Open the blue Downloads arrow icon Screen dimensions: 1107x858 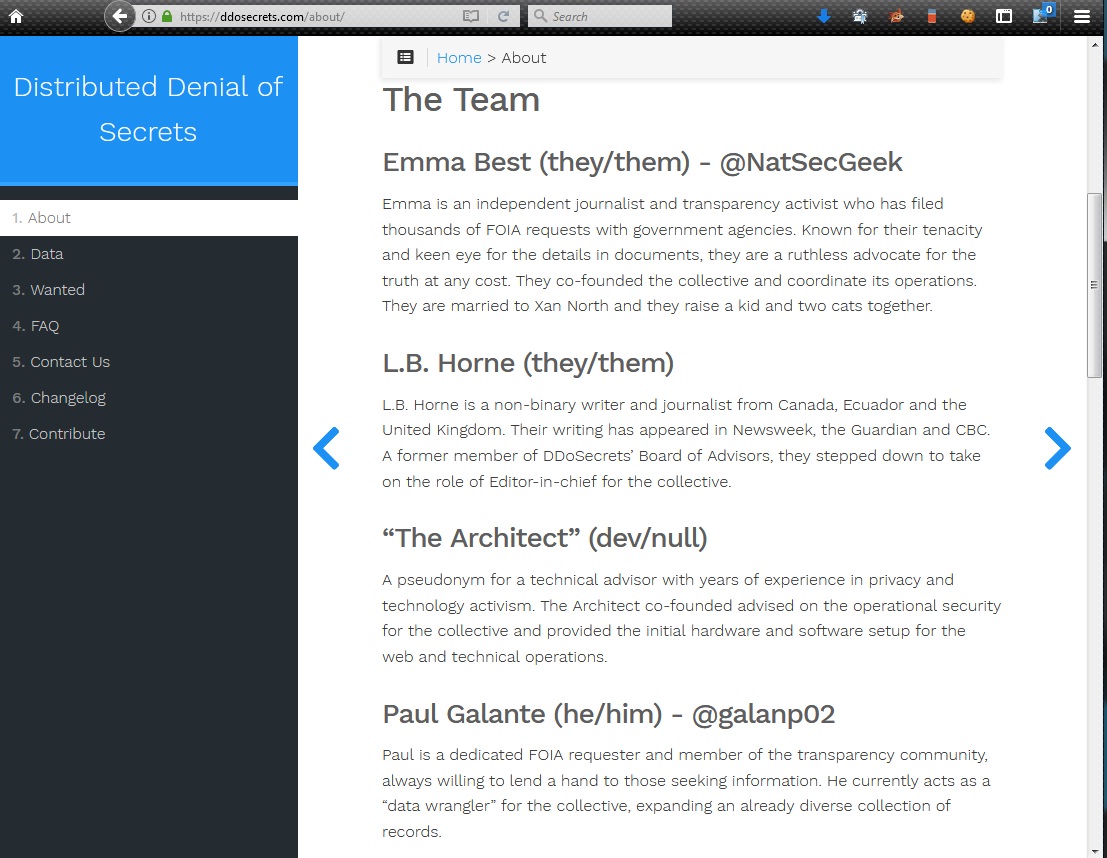[824, 16]
